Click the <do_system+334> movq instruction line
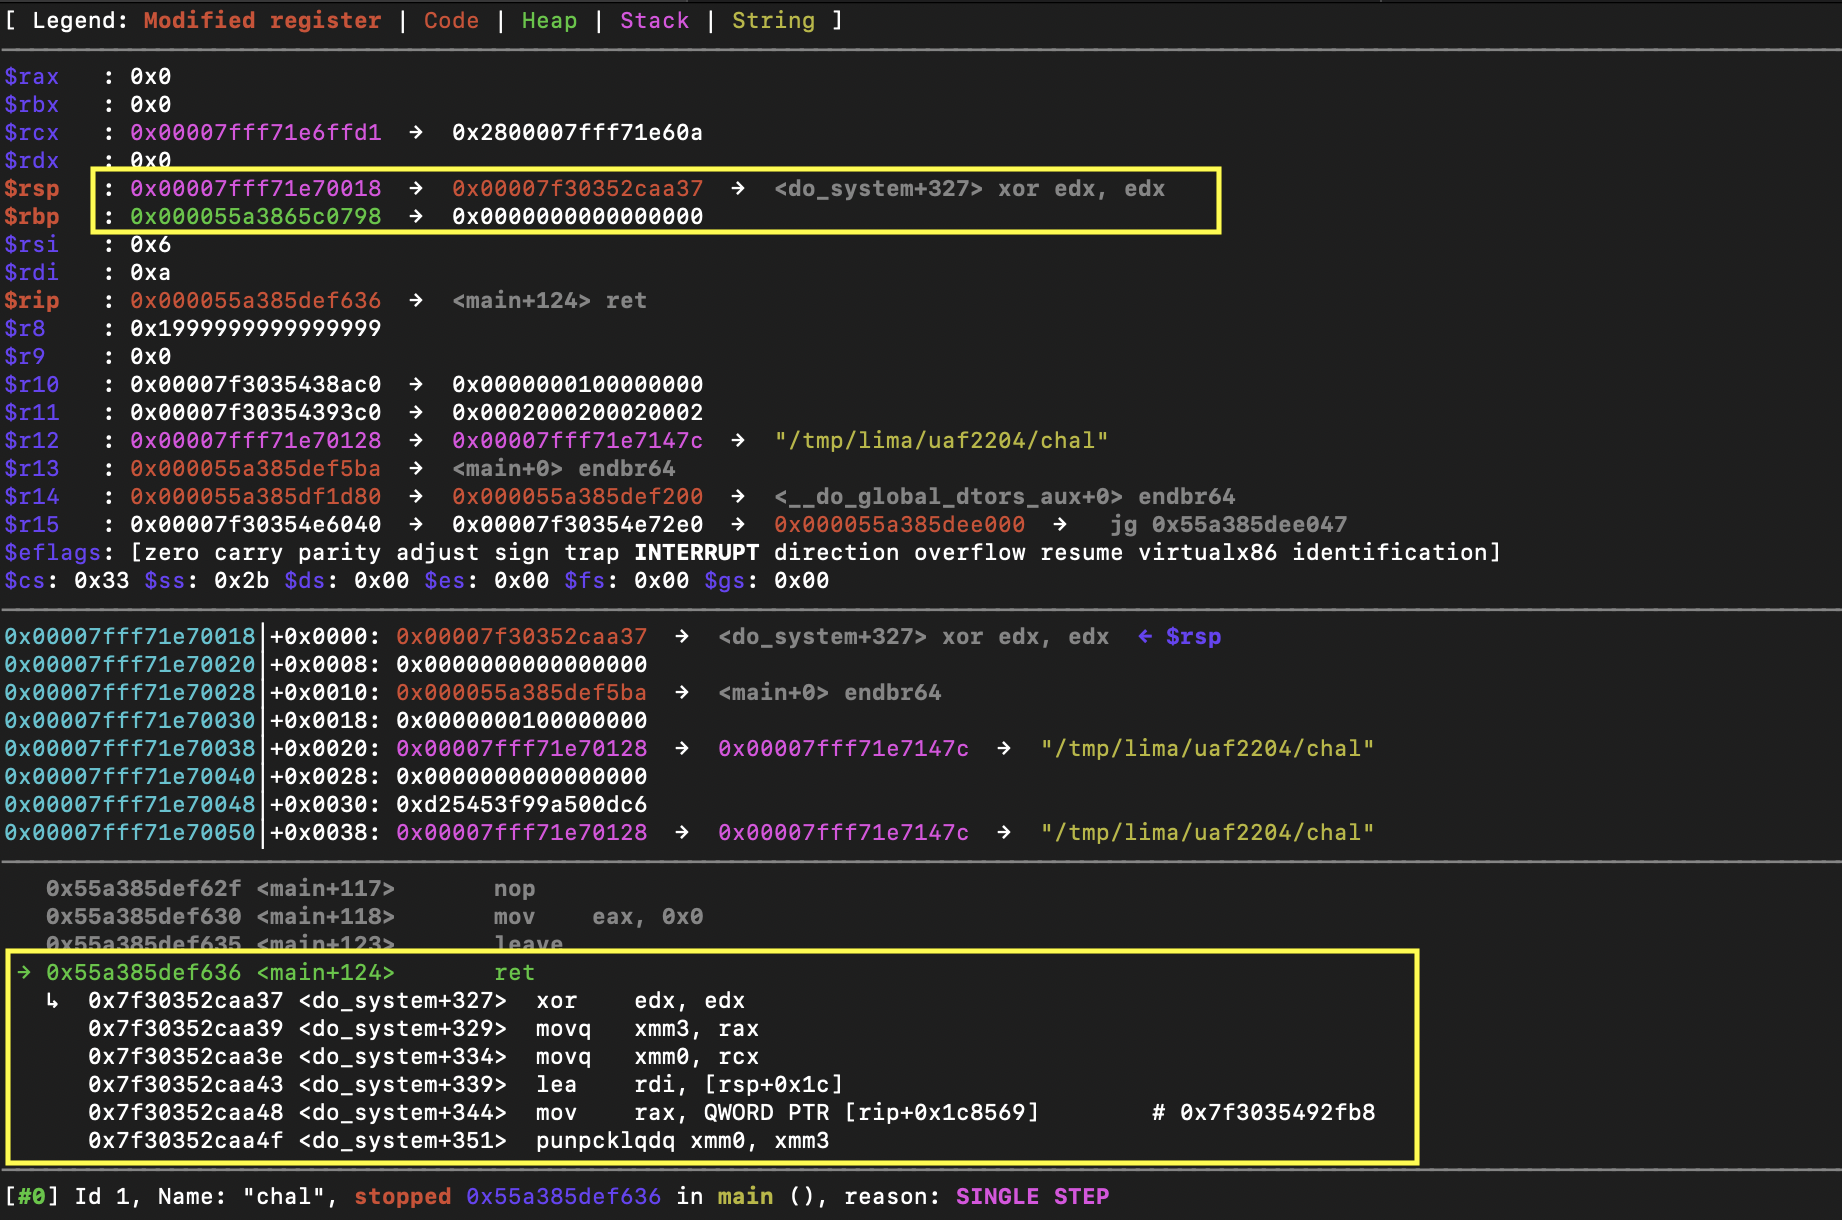 click(x=423, y=1057)
